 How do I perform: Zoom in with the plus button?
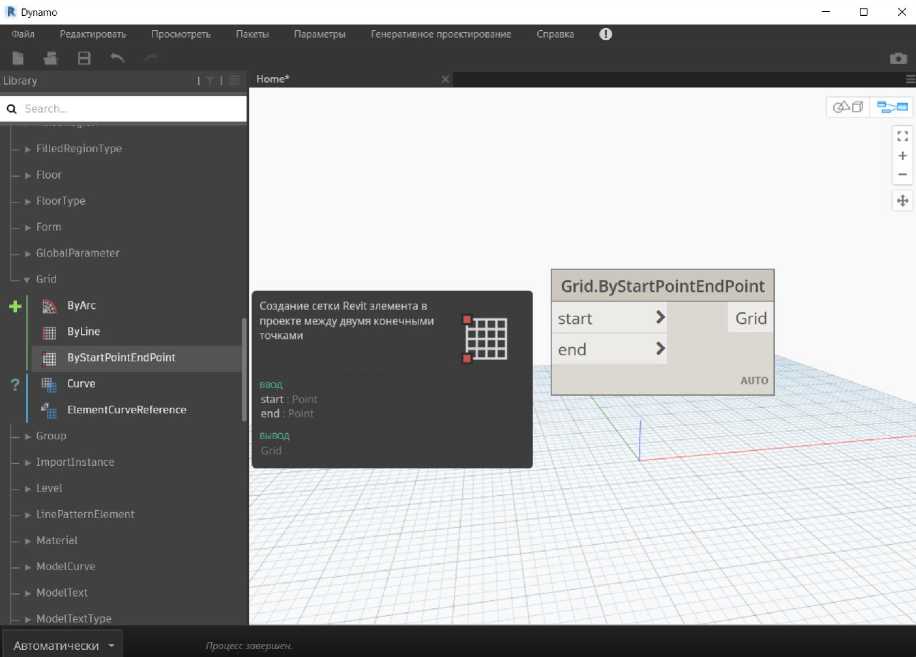(x=902, y=156)
